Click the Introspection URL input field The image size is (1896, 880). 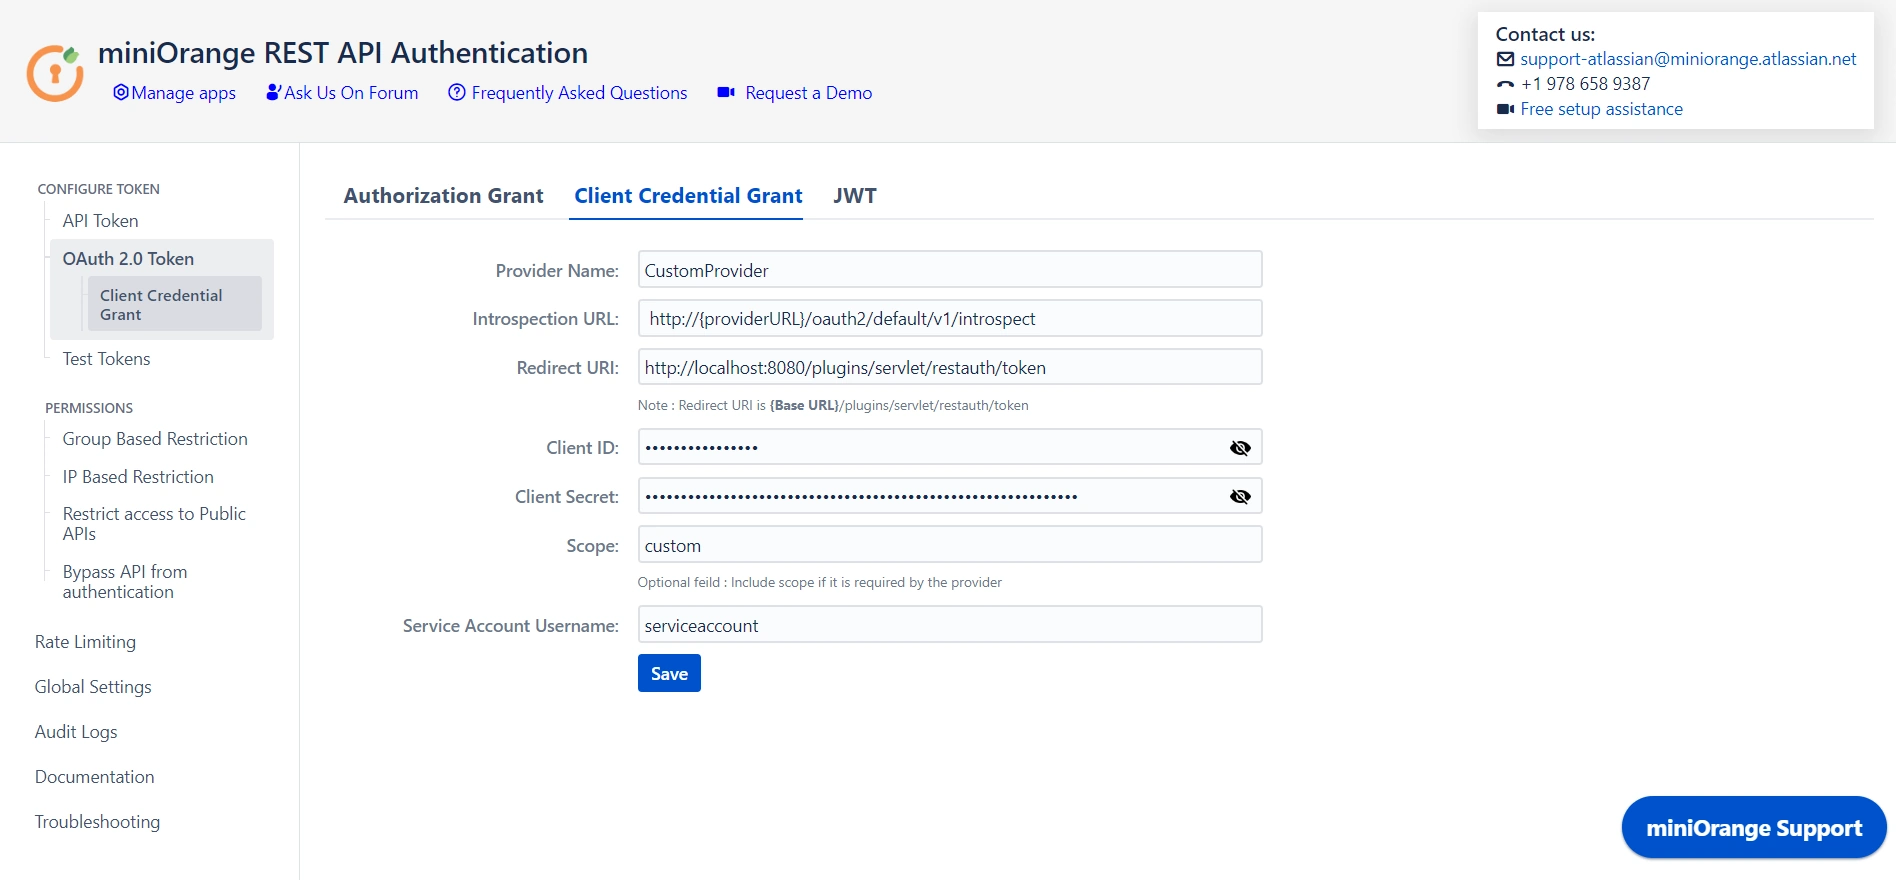pyautogui.click(x=950, y=318)
